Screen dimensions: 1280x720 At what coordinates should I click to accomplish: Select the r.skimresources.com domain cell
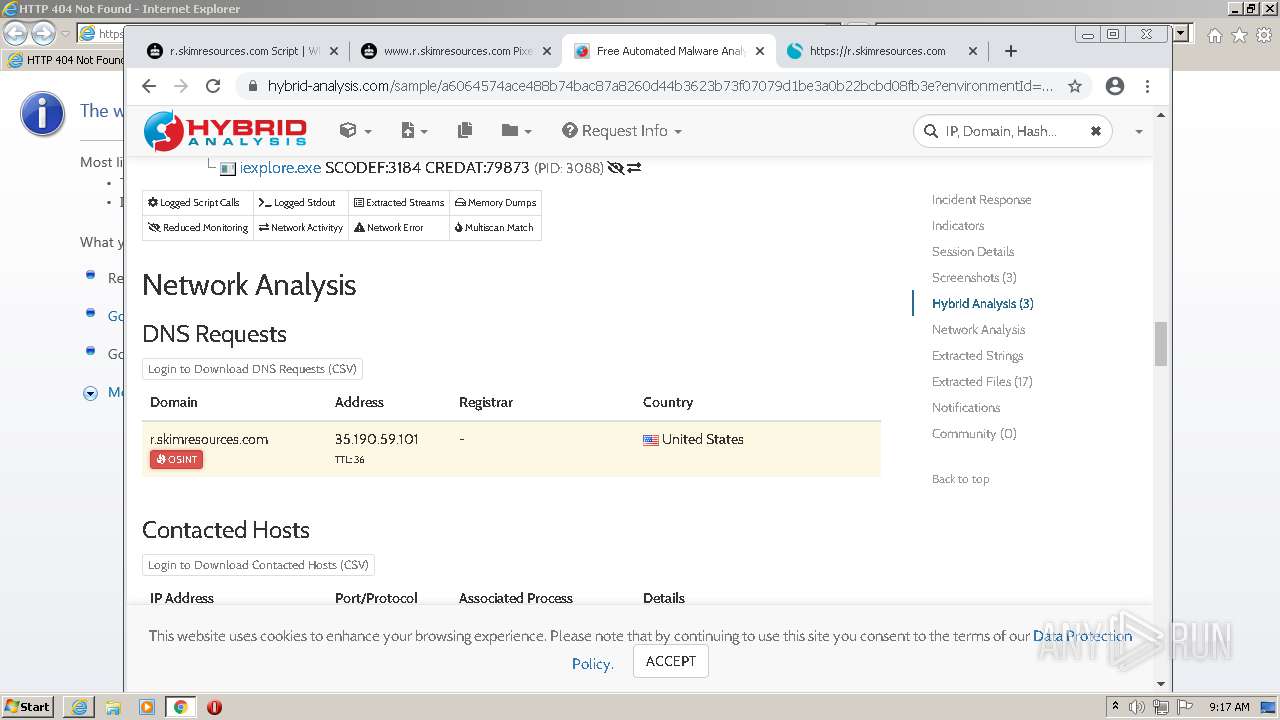(x=209, y=439)
